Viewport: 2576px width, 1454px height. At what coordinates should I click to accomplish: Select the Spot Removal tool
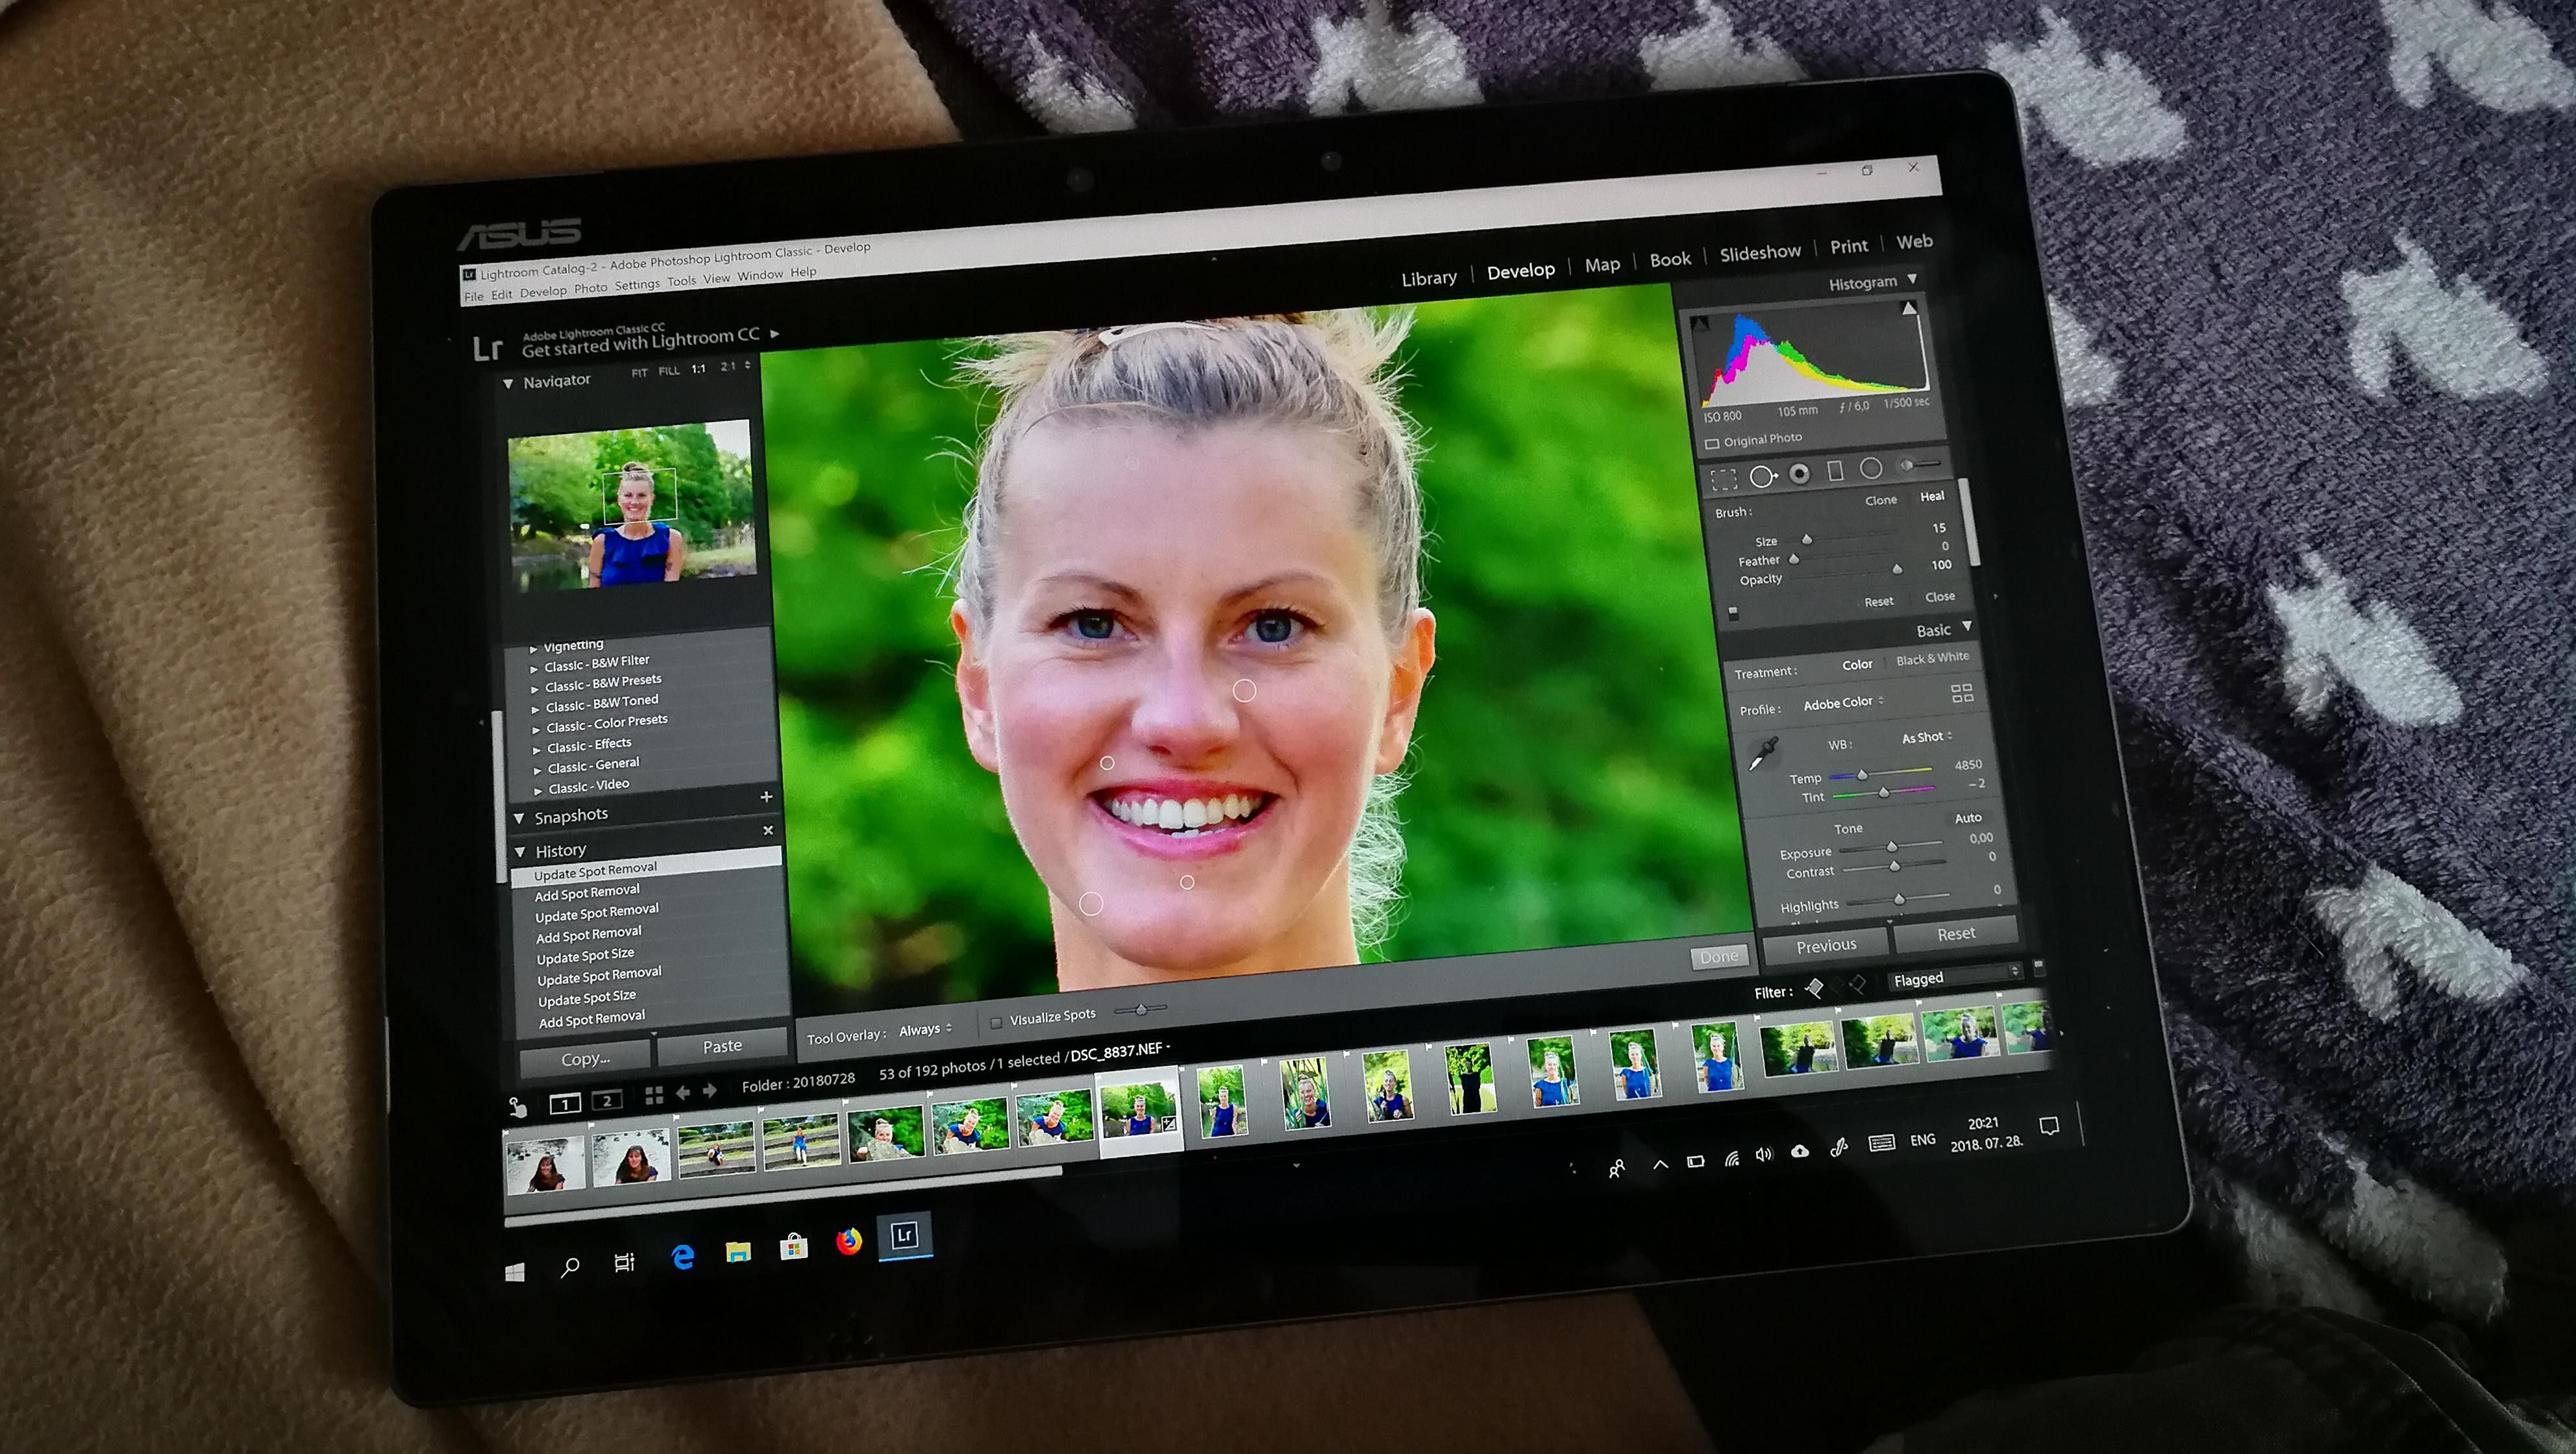pyautogui.click(x=1763, y=476)
